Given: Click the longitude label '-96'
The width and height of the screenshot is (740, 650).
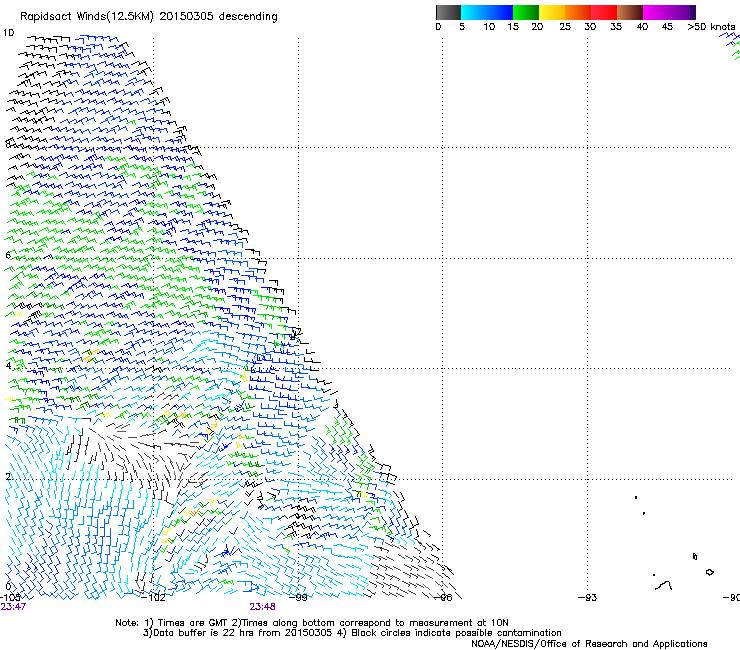Looking at the screenshot, I should [x=443, y=598].
